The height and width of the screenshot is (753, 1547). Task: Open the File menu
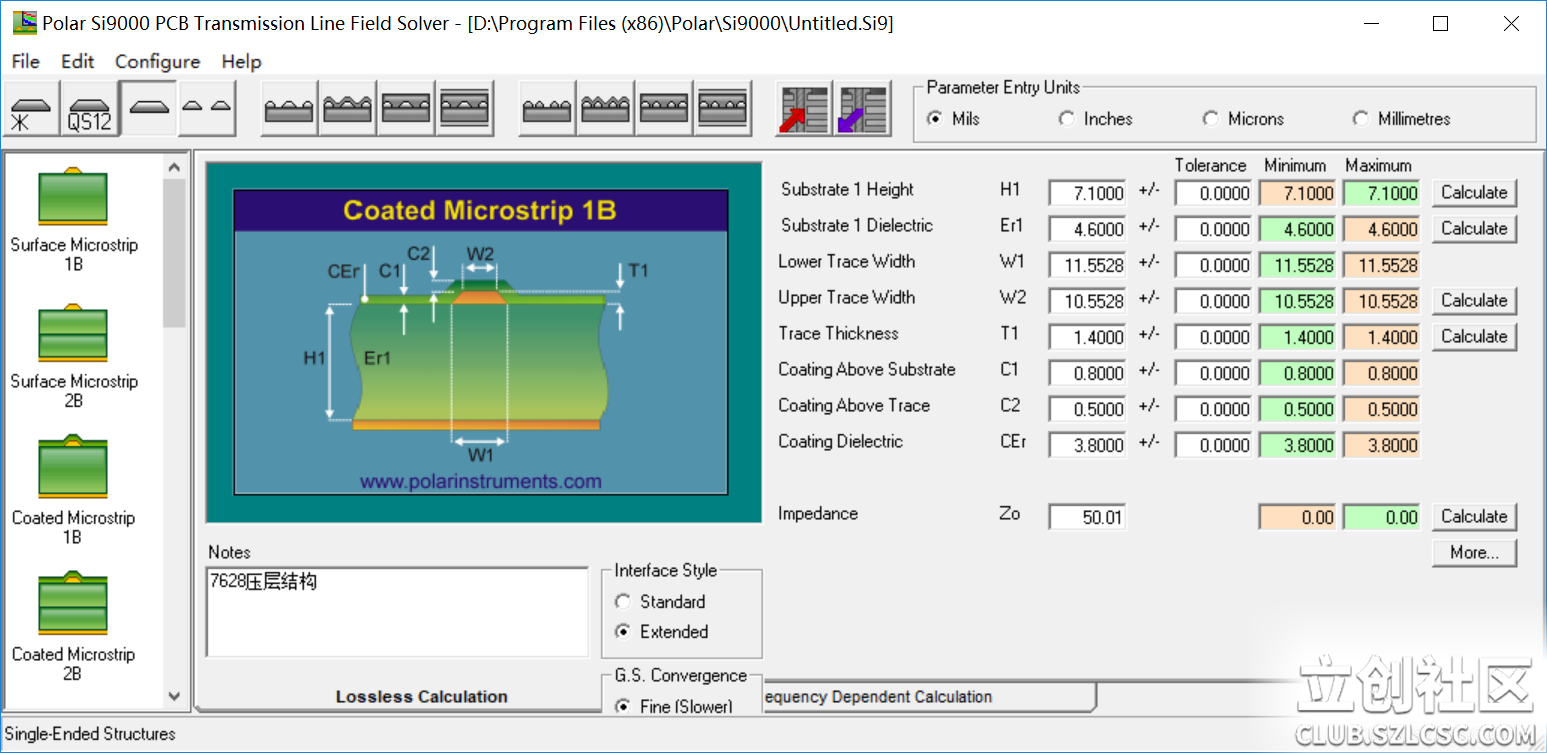(x=25, y=61)
